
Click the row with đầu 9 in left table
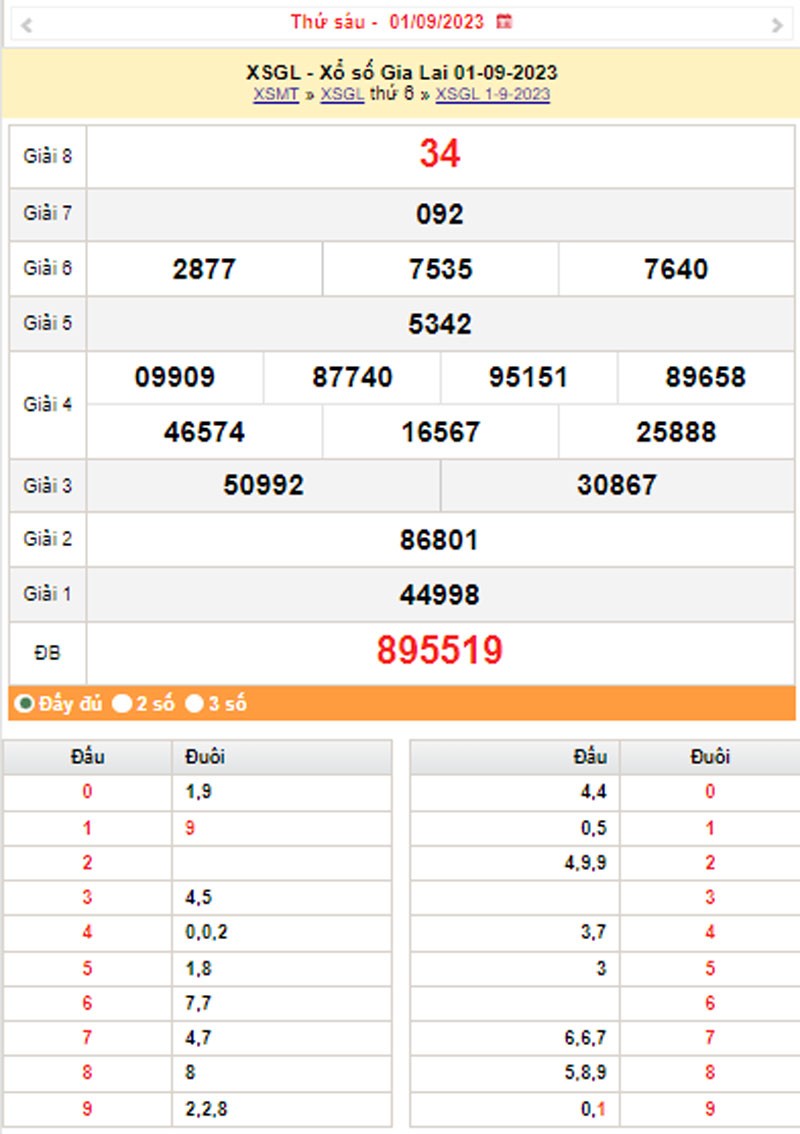click(87, 1107)
